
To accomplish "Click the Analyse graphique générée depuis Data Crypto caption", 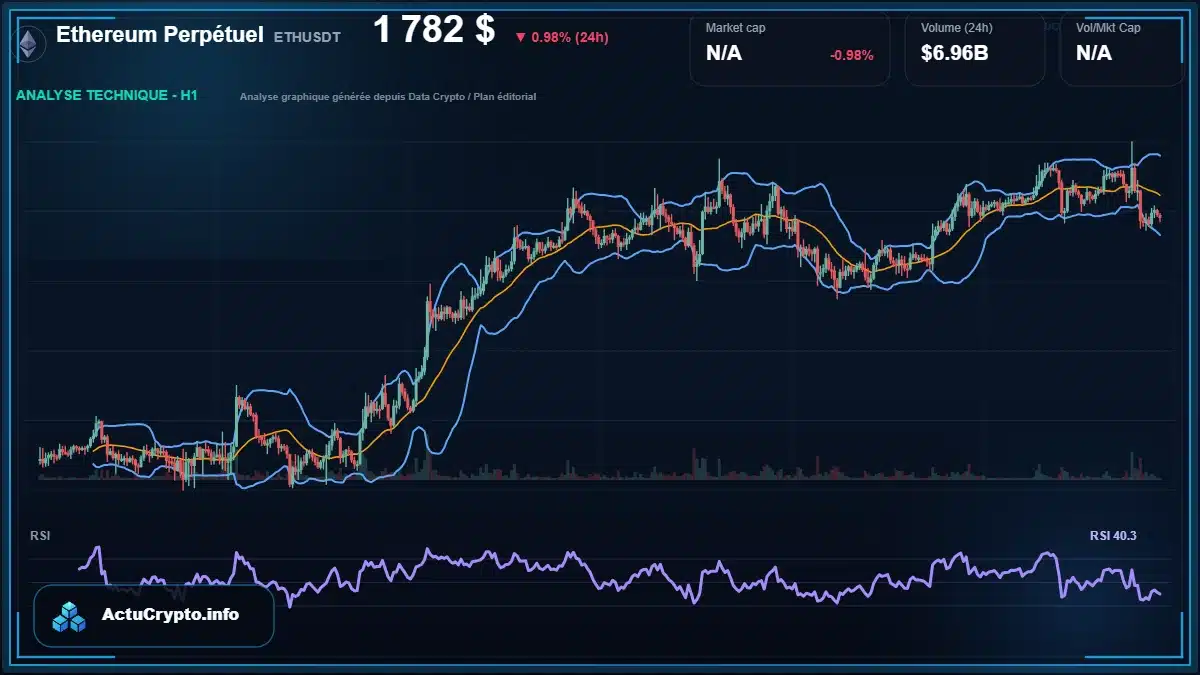I will coord(388,97).
